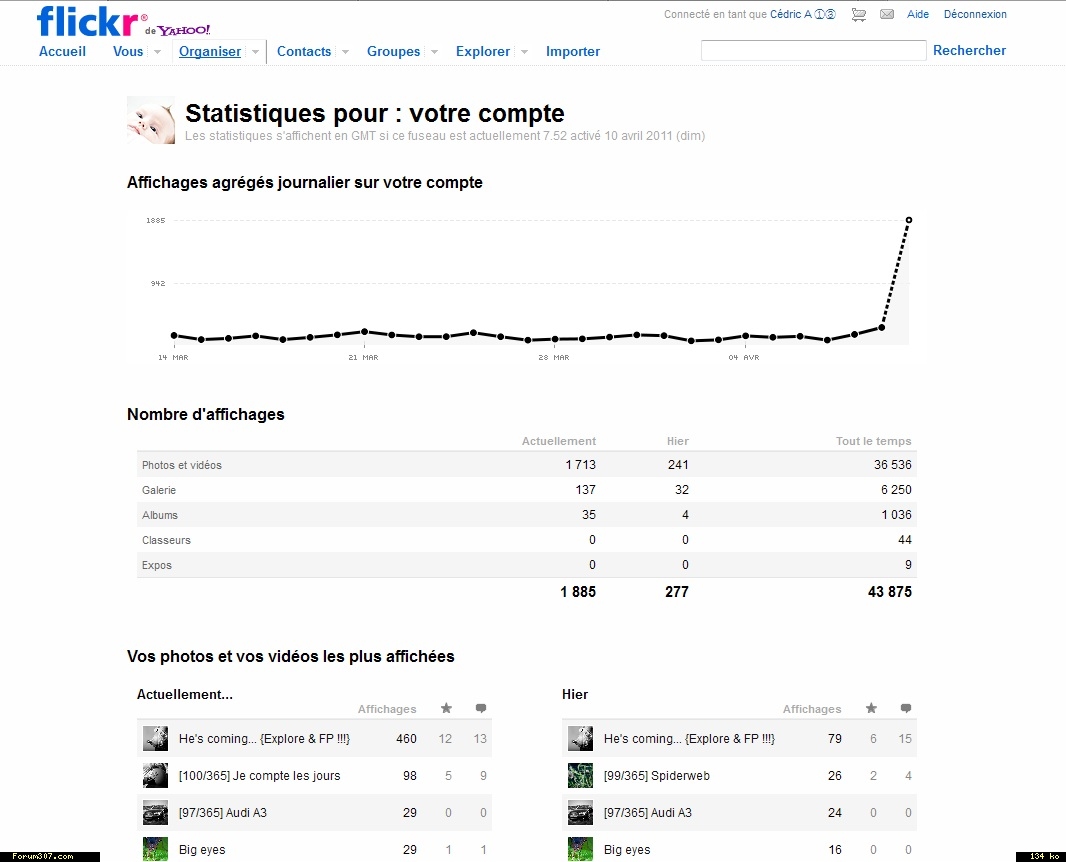
Task: Click the Déconnexion link
Action: point(975,15)
